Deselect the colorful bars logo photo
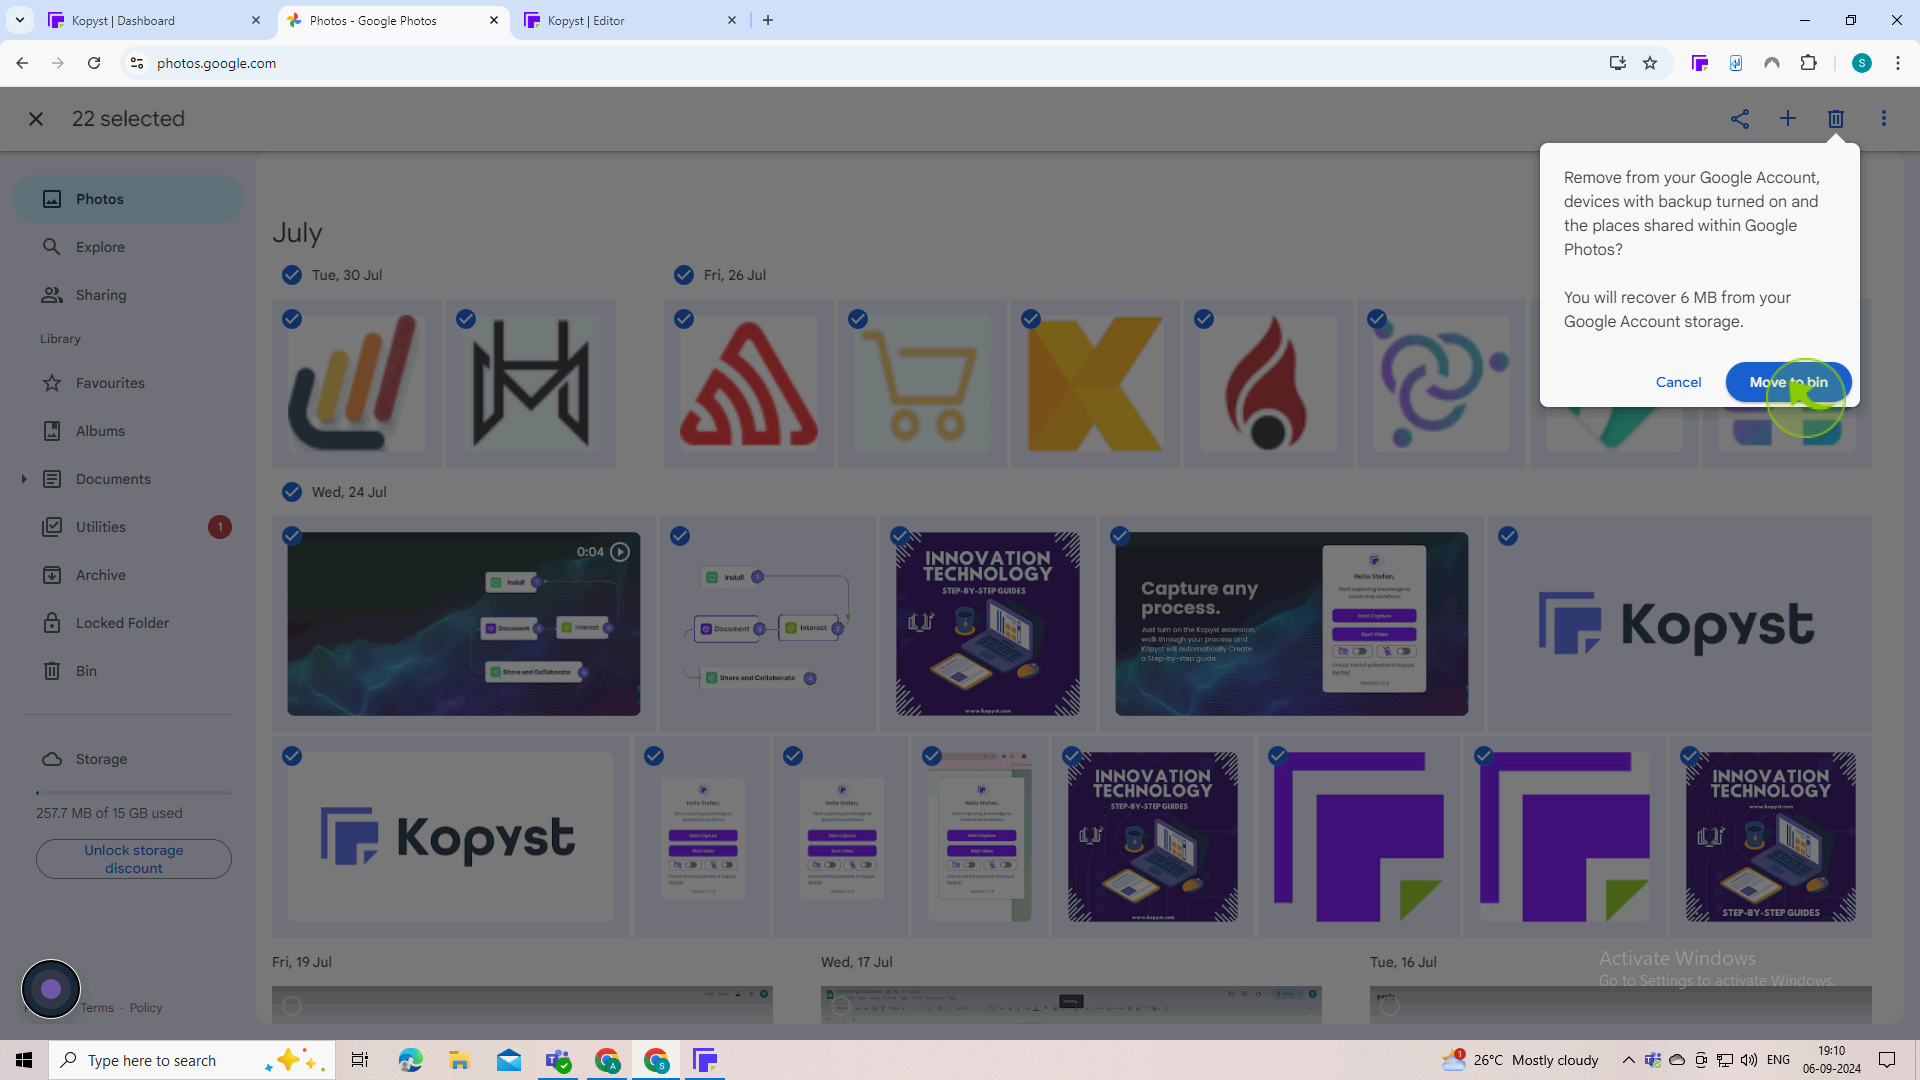 click(291, 319)
